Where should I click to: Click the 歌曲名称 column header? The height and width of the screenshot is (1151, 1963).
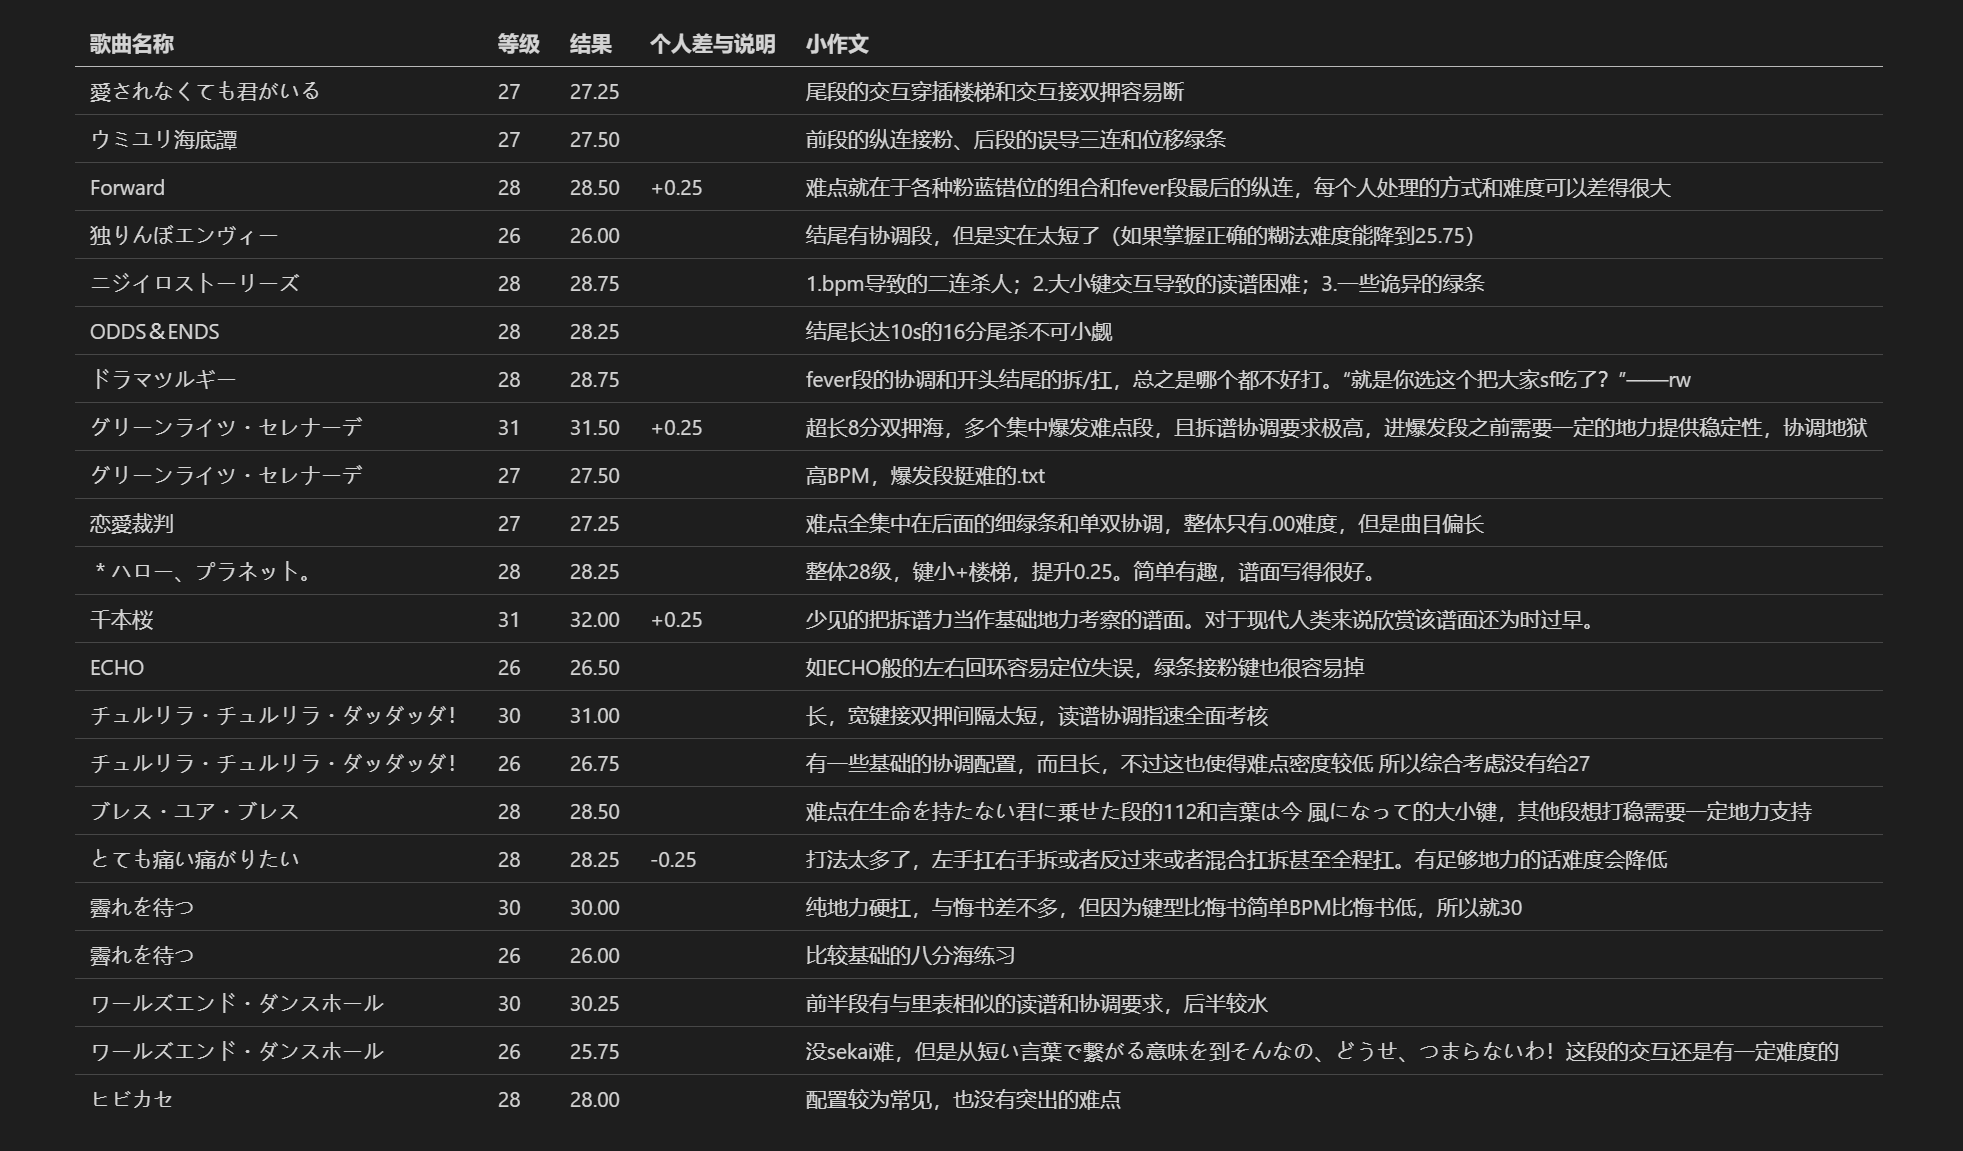pos(132,44)
